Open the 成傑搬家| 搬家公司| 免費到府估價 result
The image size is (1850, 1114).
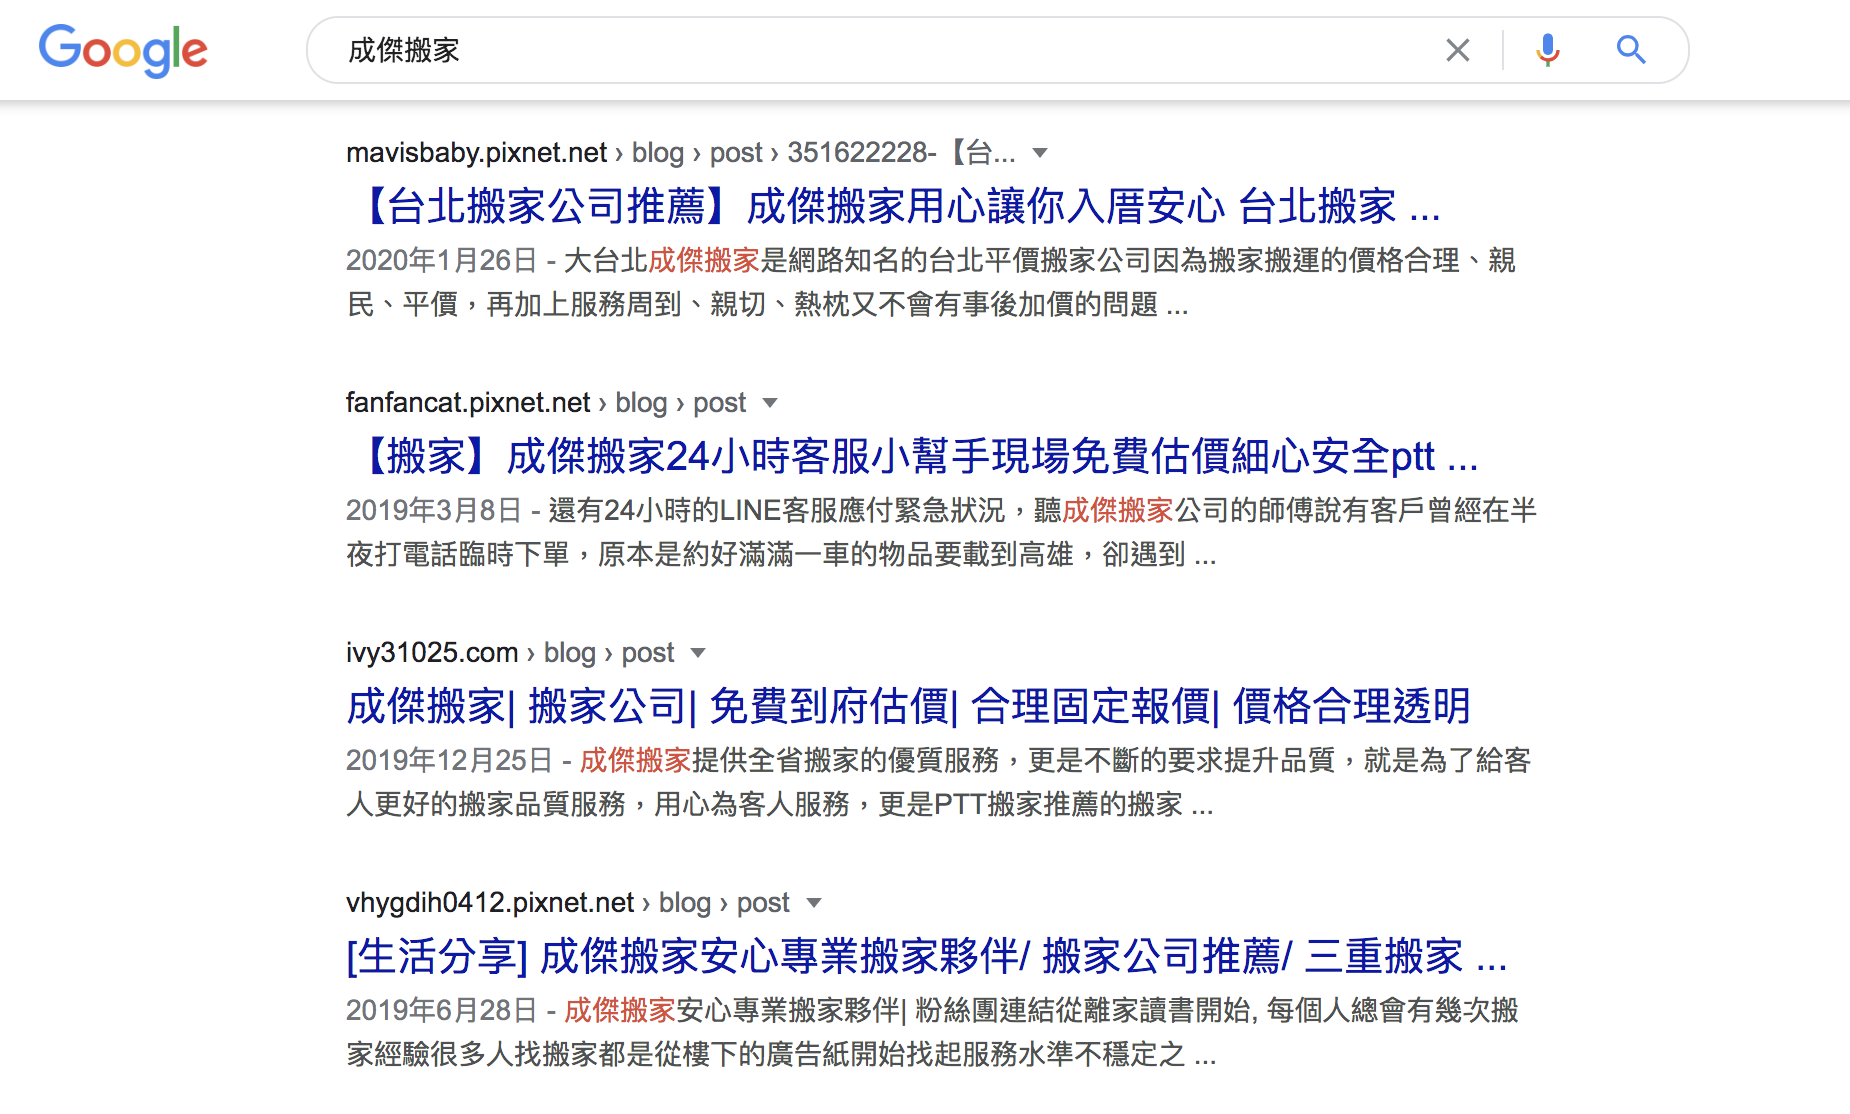point(908,707)
